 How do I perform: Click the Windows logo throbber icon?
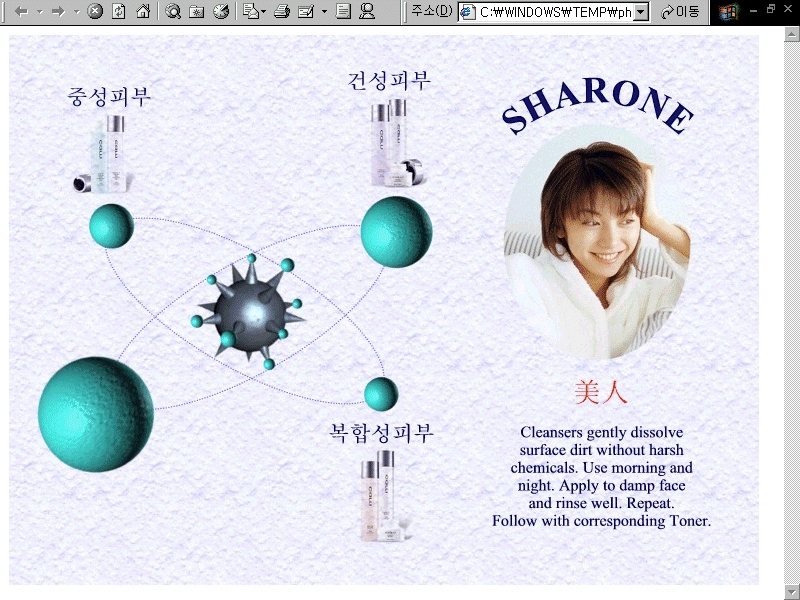point(729,12)
